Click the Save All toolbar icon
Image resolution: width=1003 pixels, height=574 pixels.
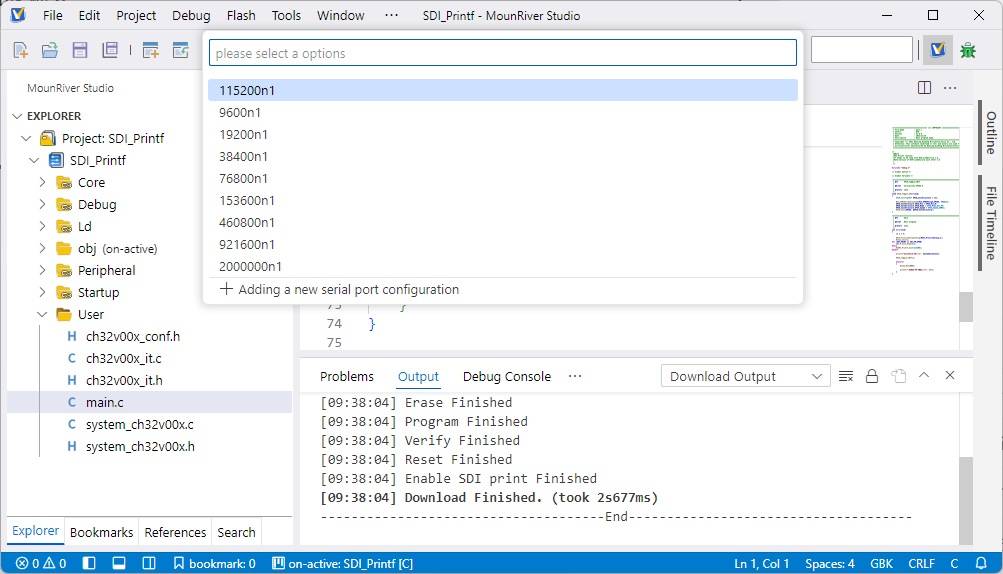click(x=110, y=50)
